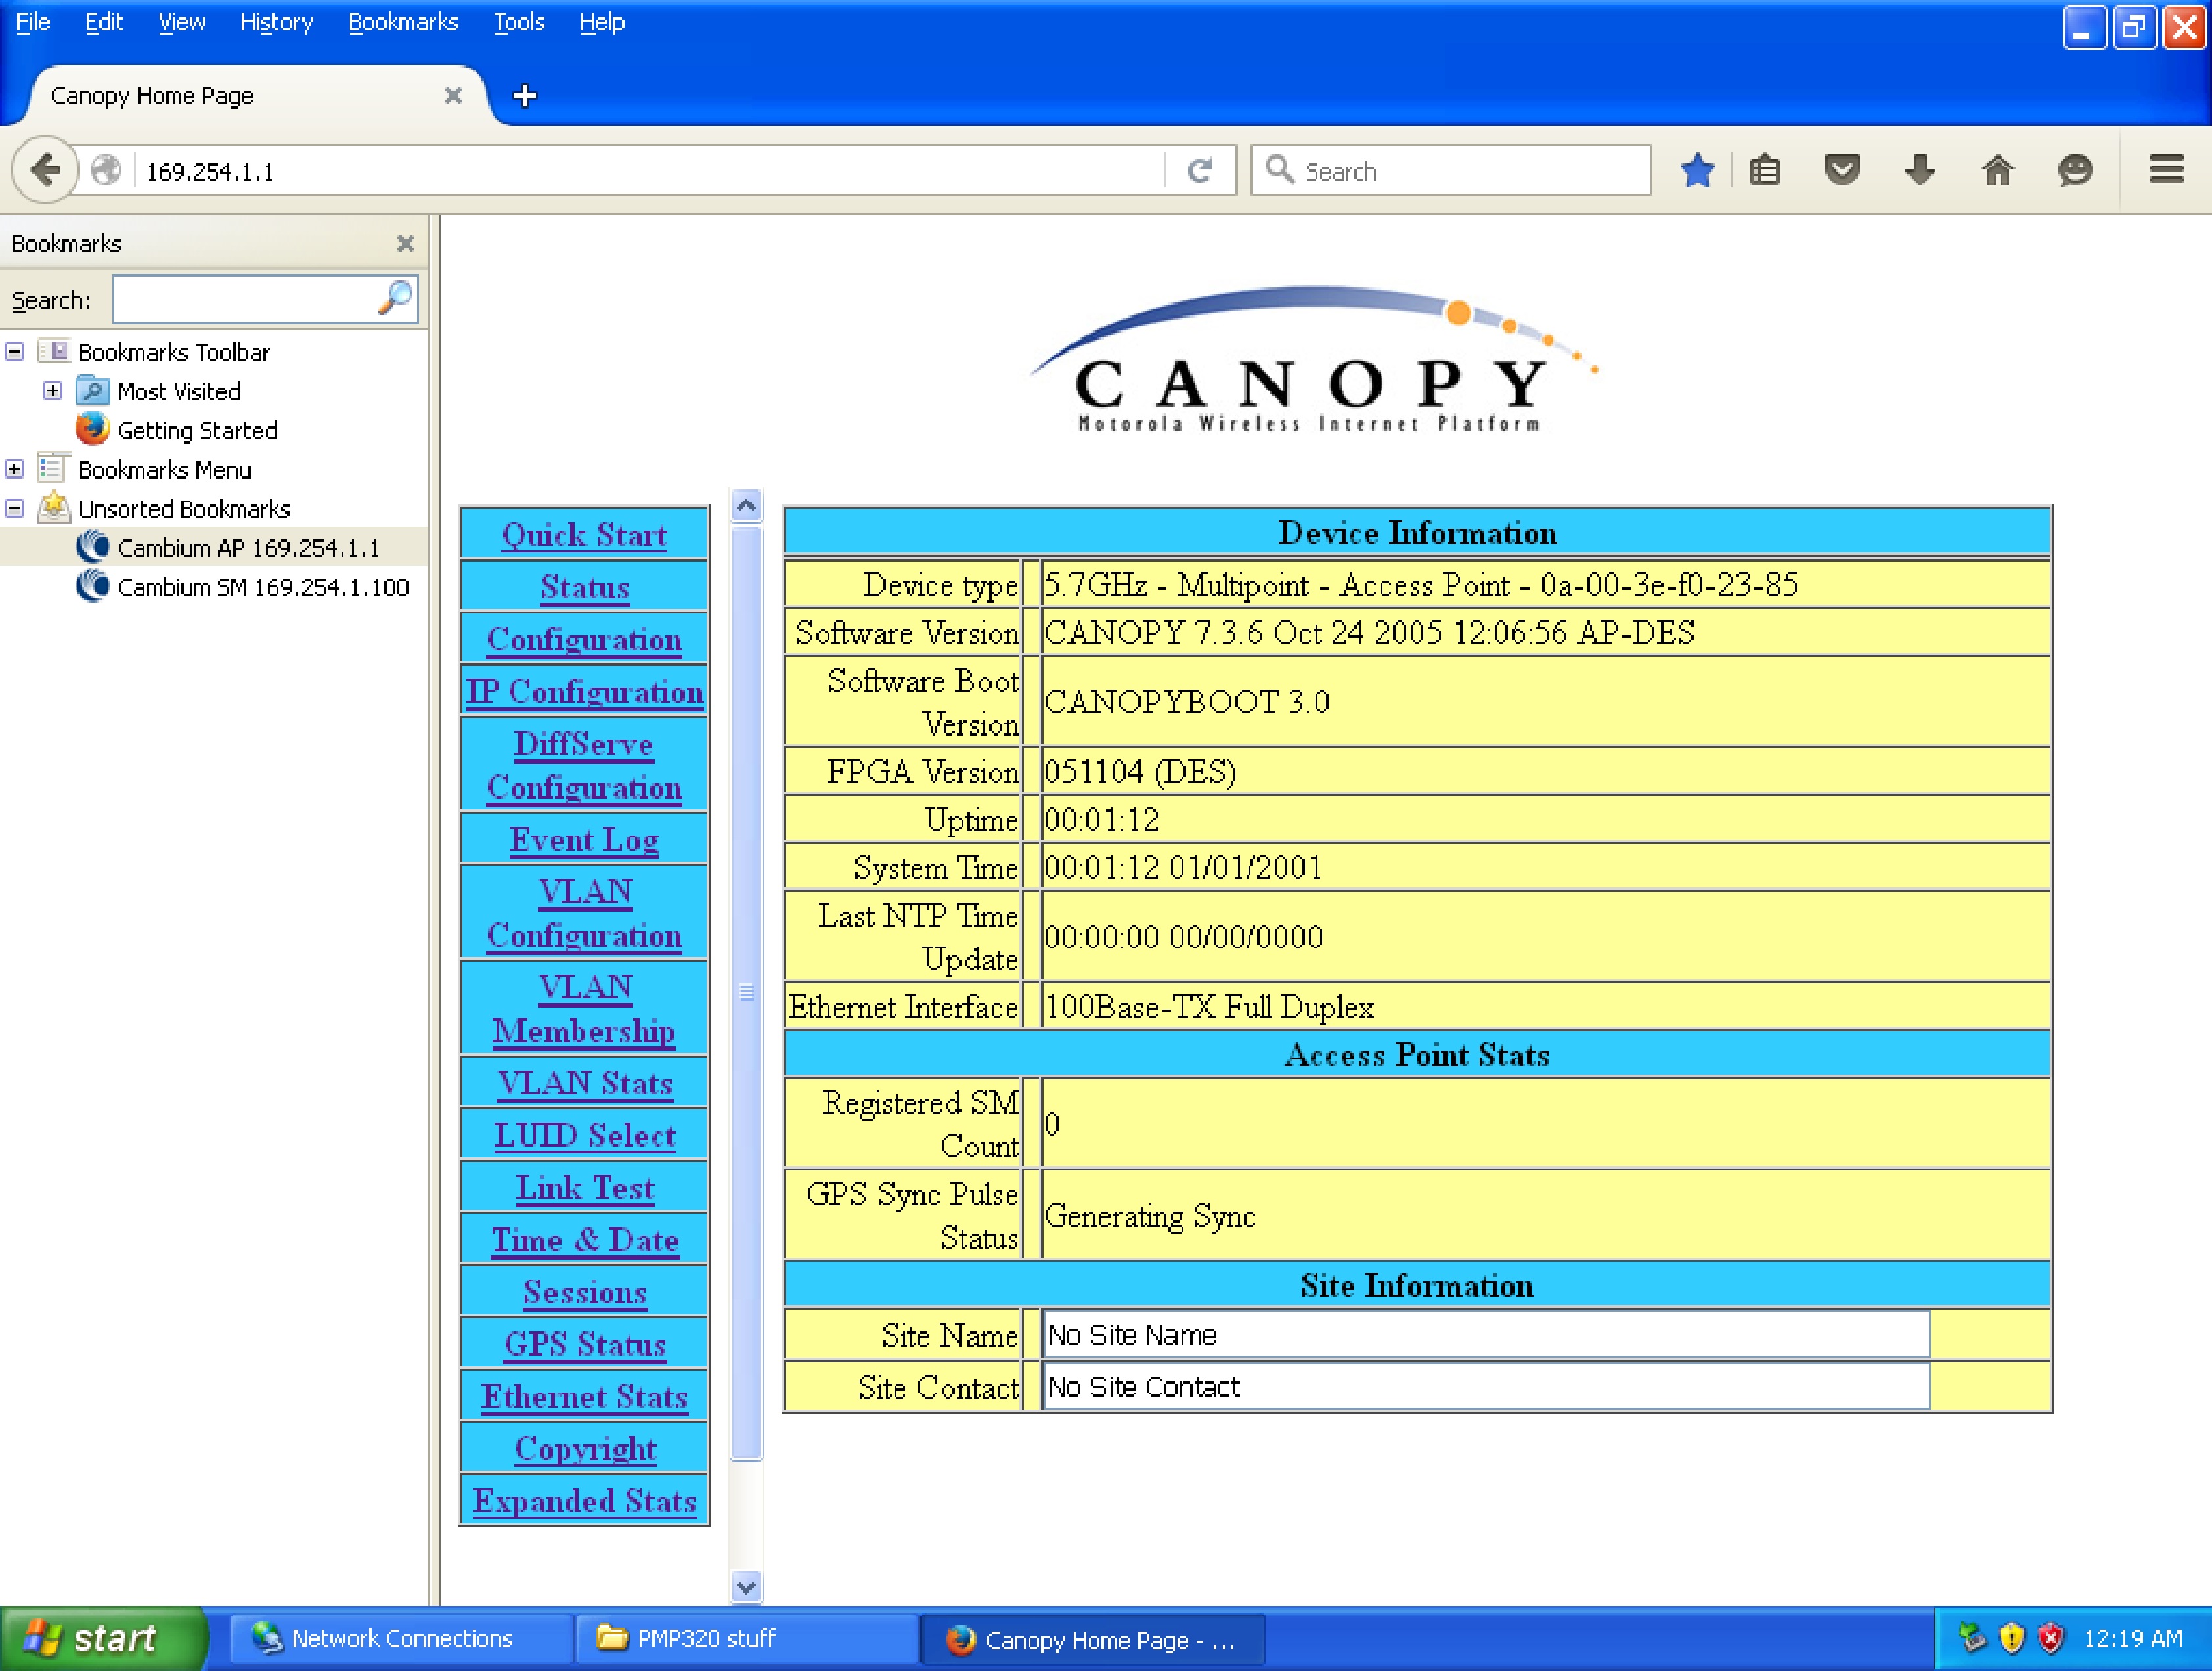Click the 169.254.1.1 address bar
The width and height of the screenshot is (2212, 1671).
tap(650, 171)
